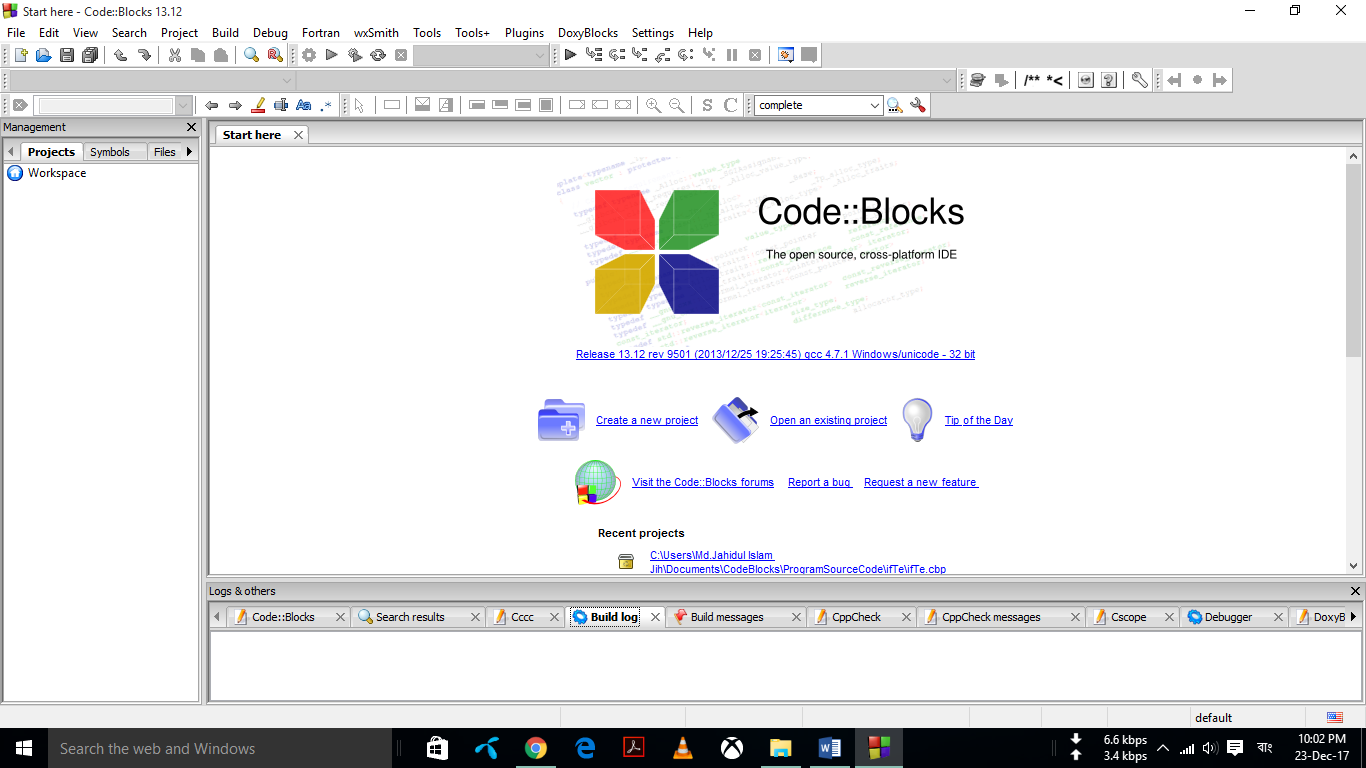Click the New file toolbar icon
1366x768 pixels.
20,55
